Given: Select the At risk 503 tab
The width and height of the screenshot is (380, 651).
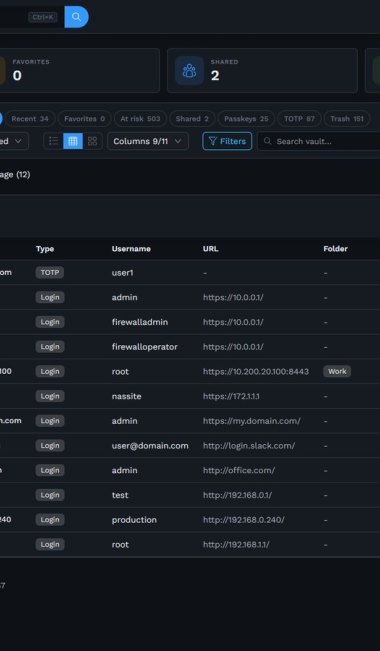Looking at the screenshot, I should tap(140, 119).
